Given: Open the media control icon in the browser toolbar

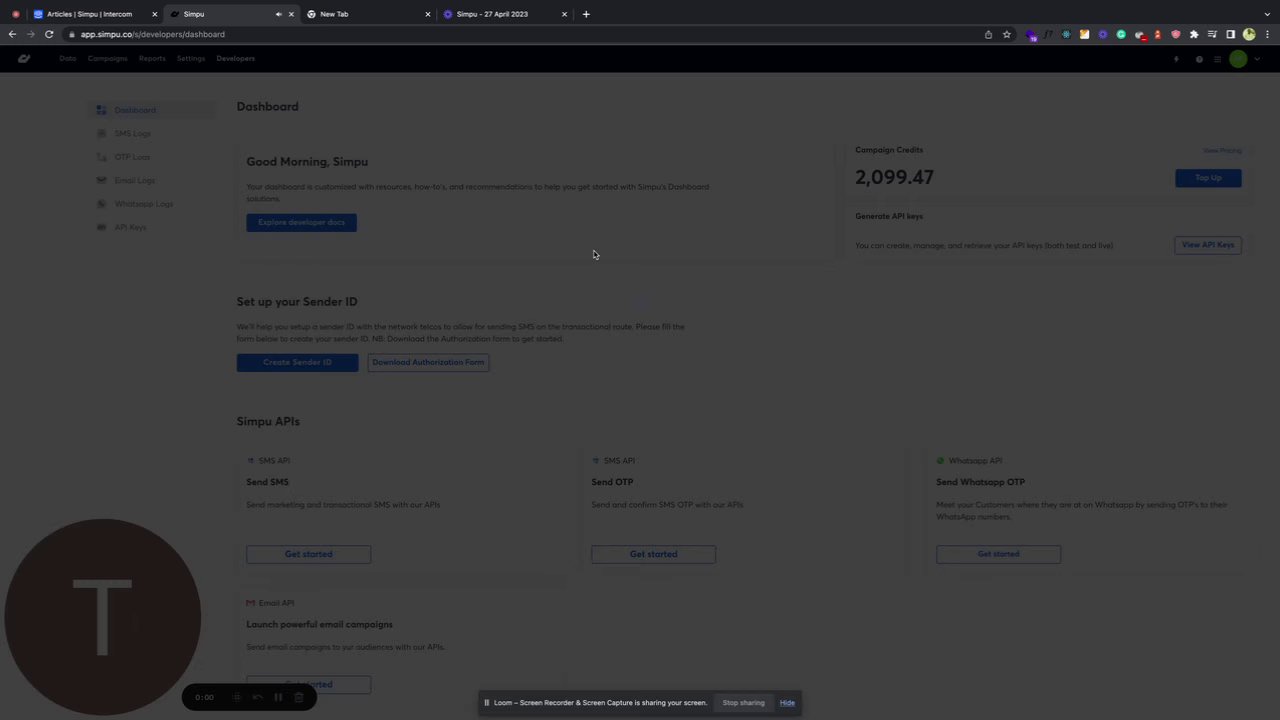Looking at the screenshot, I should coord(1212,34).
